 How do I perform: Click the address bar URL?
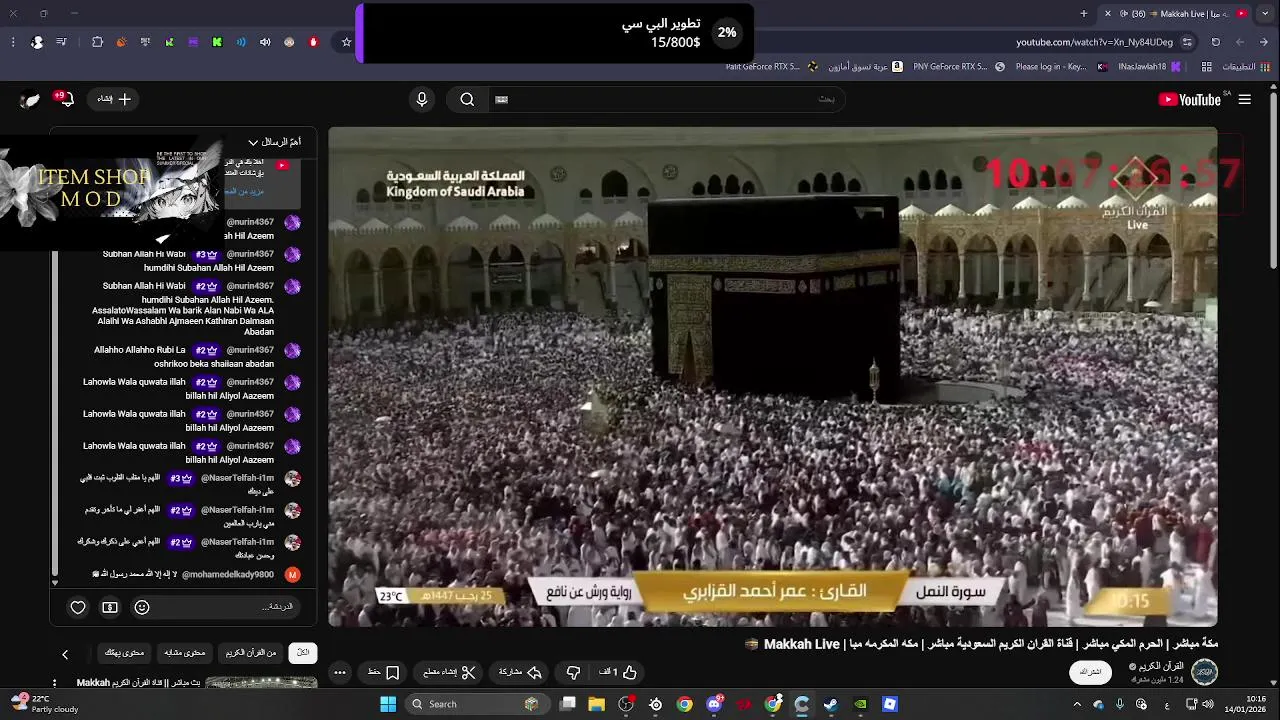click(x=1094, y=42)
